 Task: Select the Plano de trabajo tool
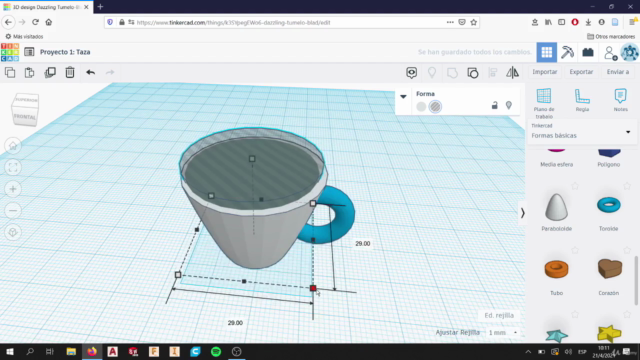pos(544,103)
